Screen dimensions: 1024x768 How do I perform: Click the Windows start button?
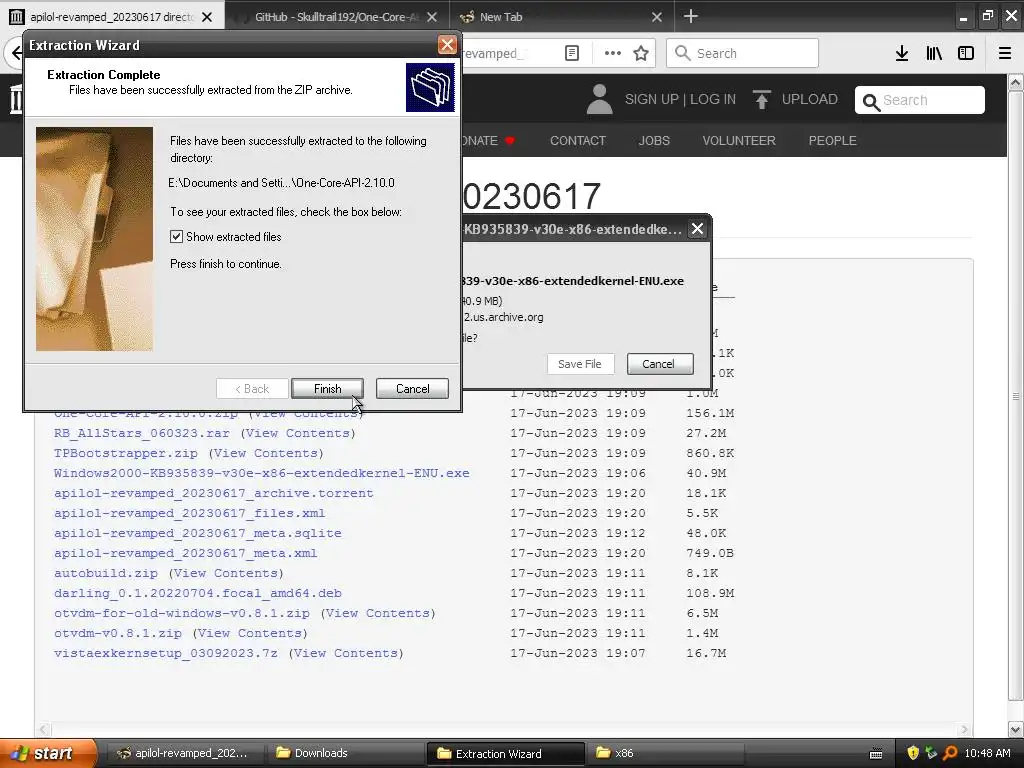click(48, 753)
